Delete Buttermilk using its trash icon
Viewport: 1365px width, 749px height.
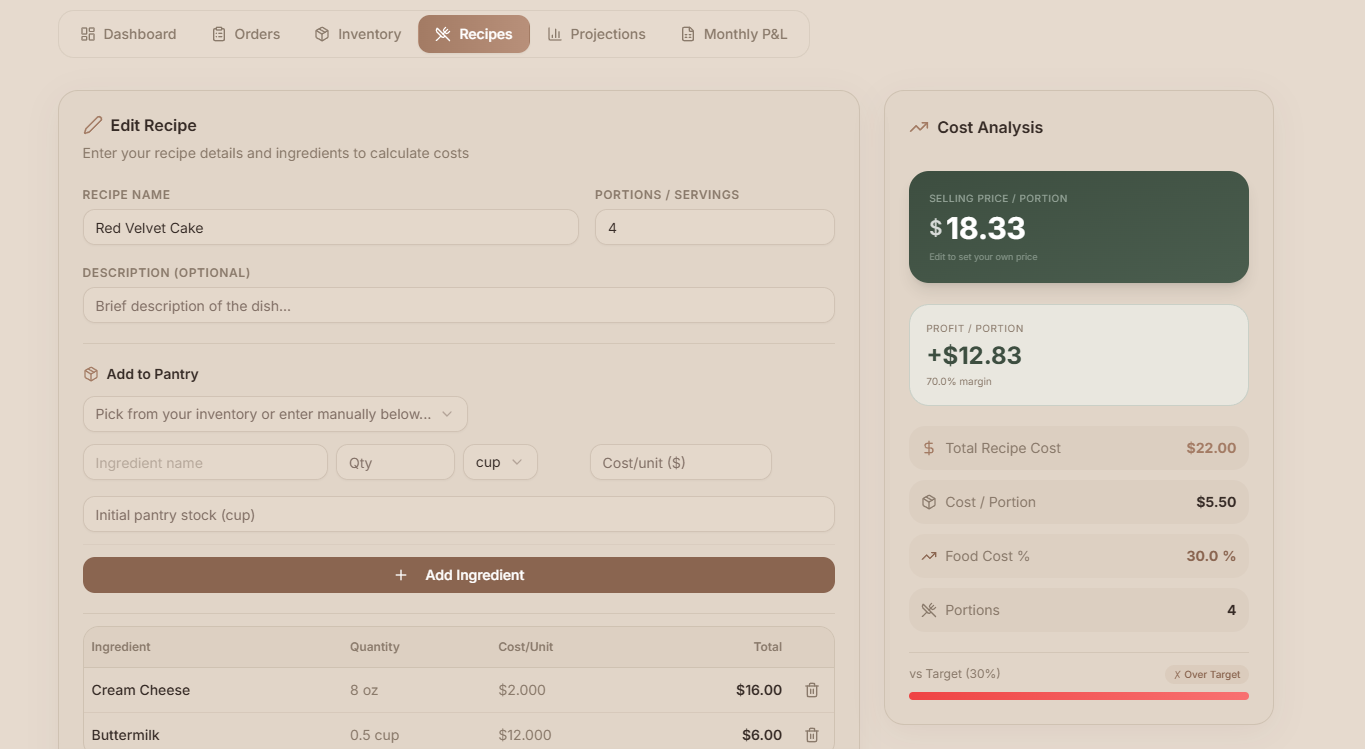[811, 734]
